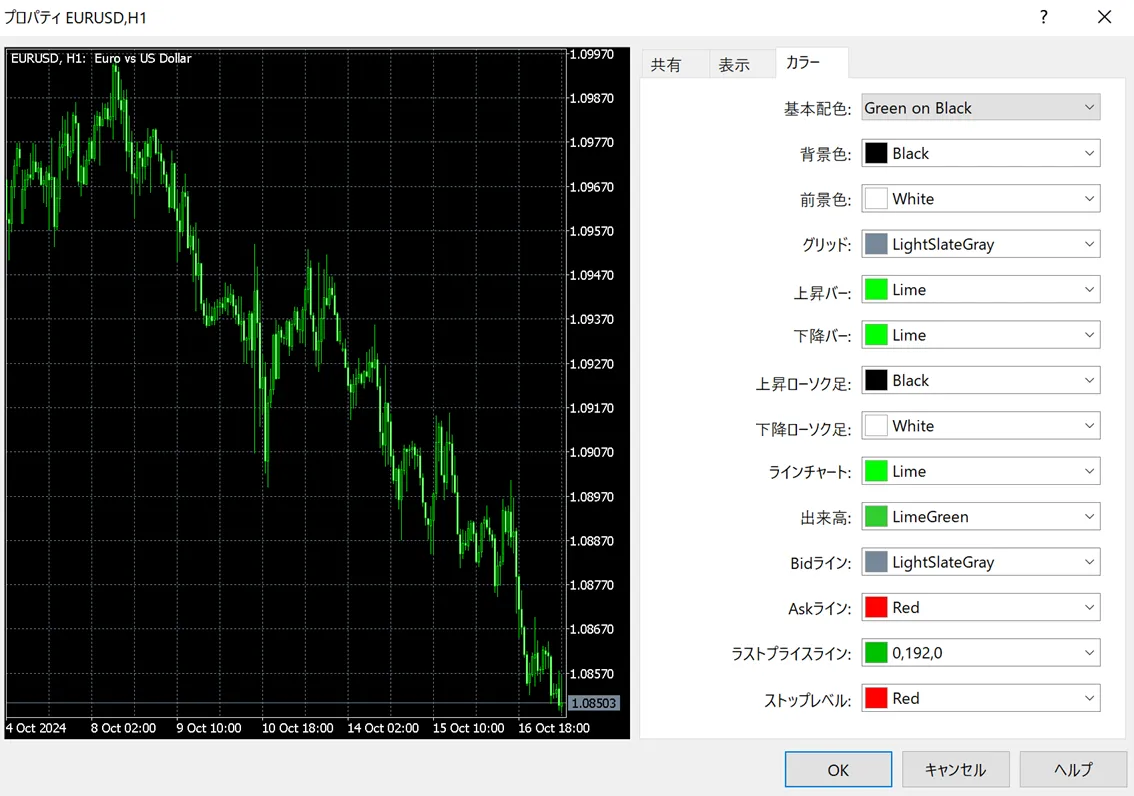1134x796 pixels.
Task: Open the ラインチャート Lime dropdown
Action: point(980,471)
